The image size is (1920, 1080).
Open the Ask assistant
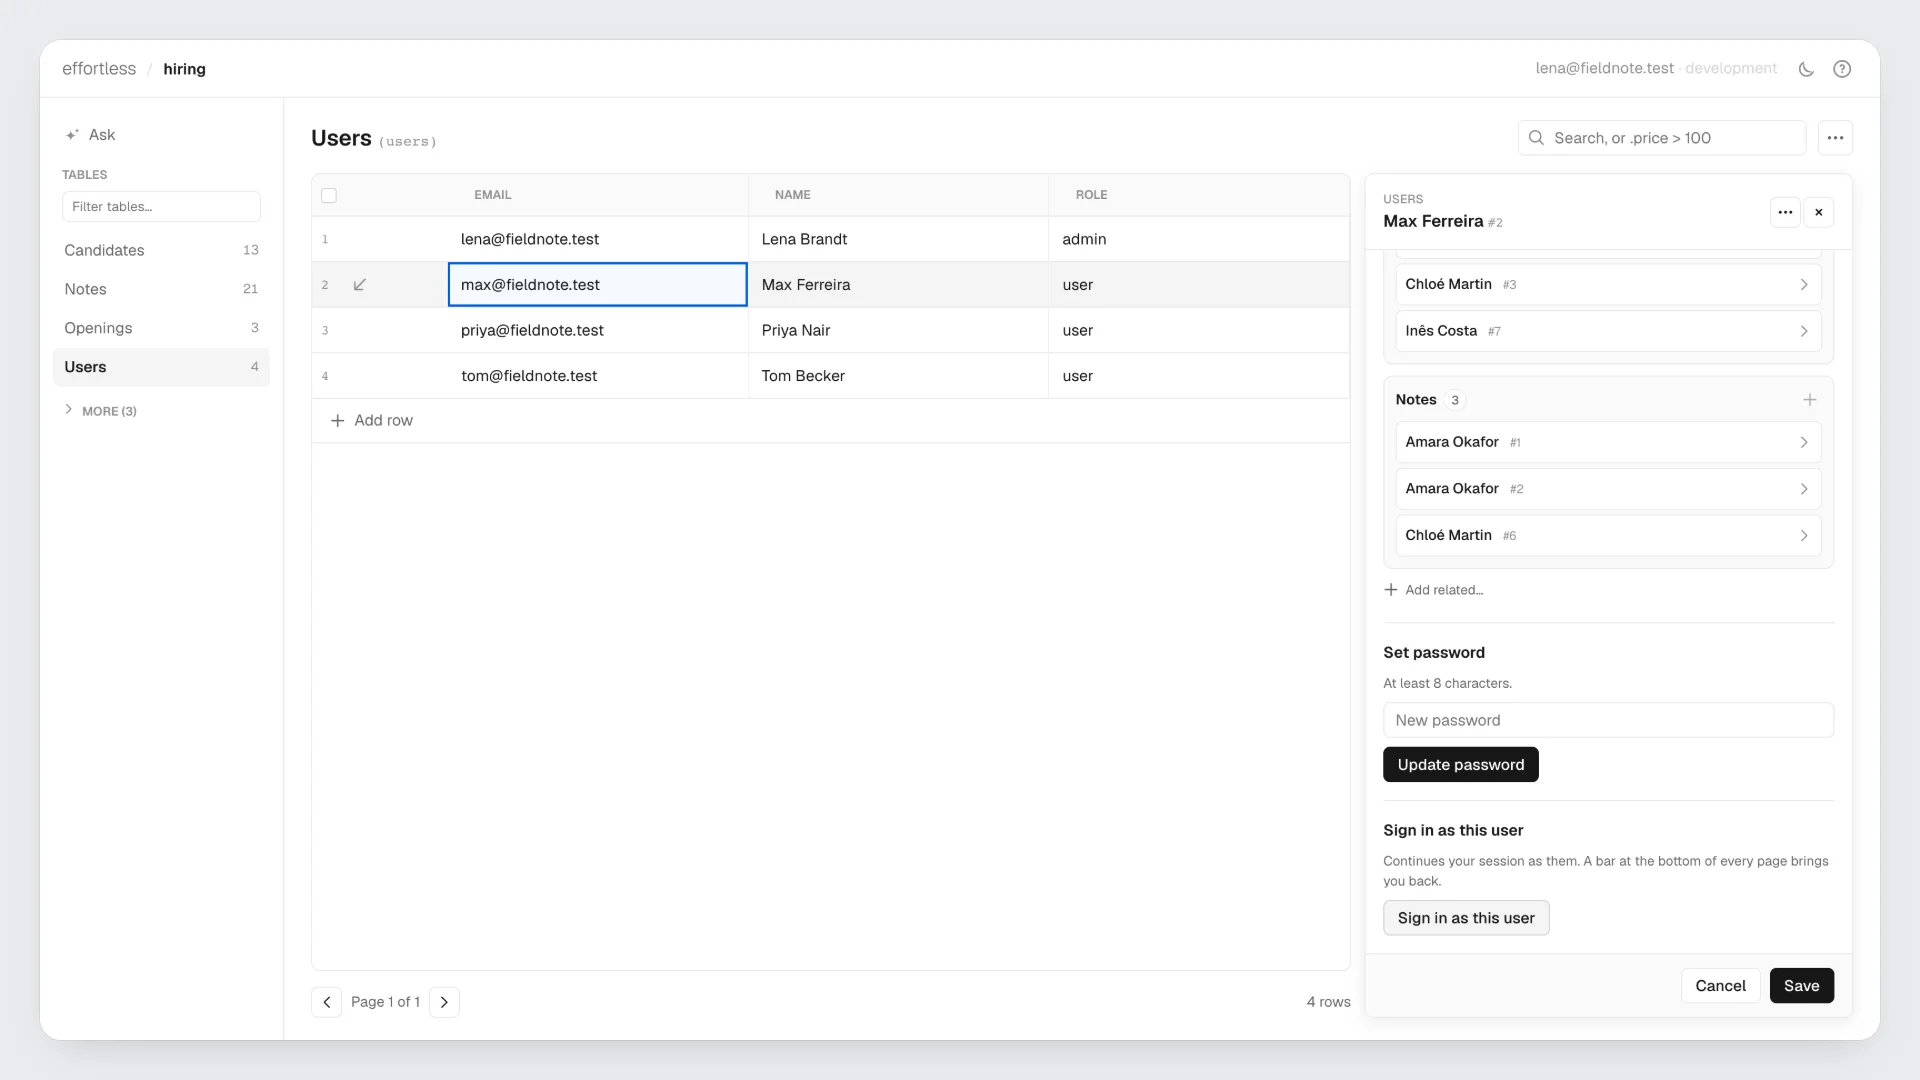point(90,135)
